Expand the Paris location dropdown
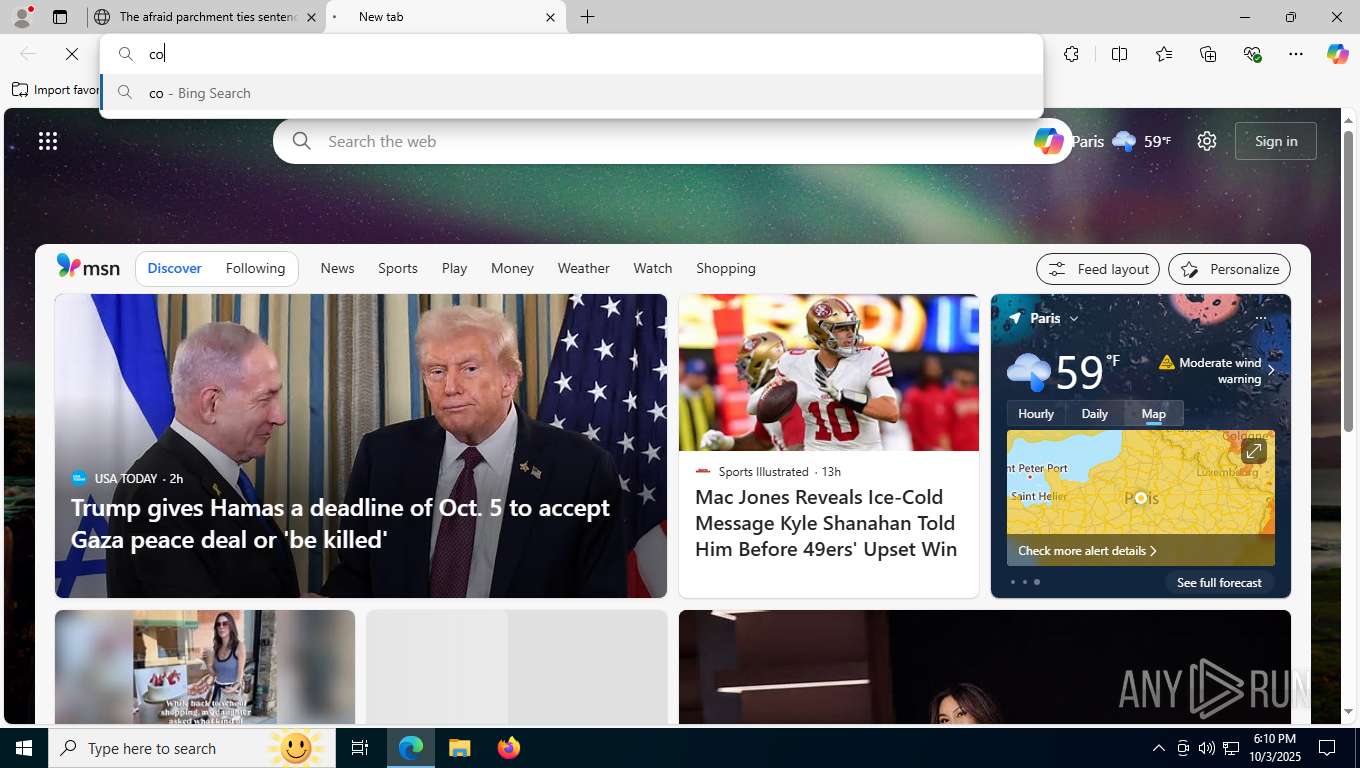Image resolution: width=1360 pixels, height=768 pixels. coord(1074,319)
